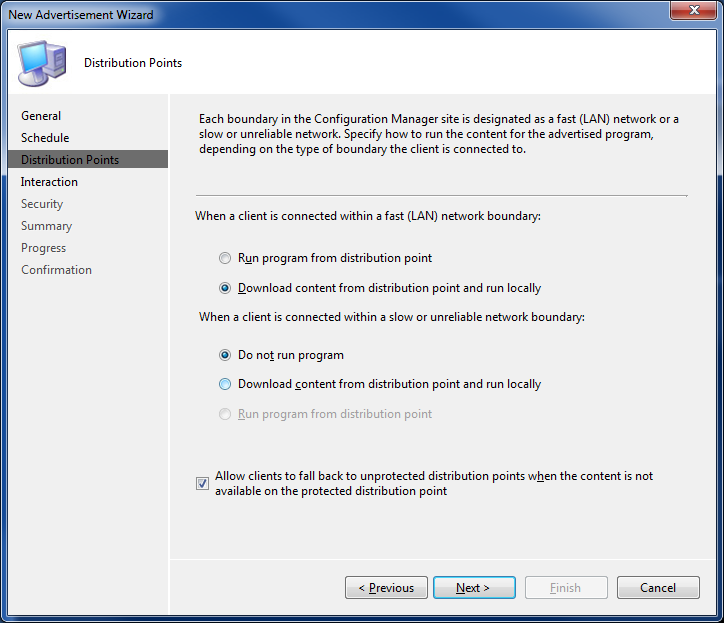Screen dimensions: 724x623
Task: Open the Summary step in sidebar
Action: [46, 226]
